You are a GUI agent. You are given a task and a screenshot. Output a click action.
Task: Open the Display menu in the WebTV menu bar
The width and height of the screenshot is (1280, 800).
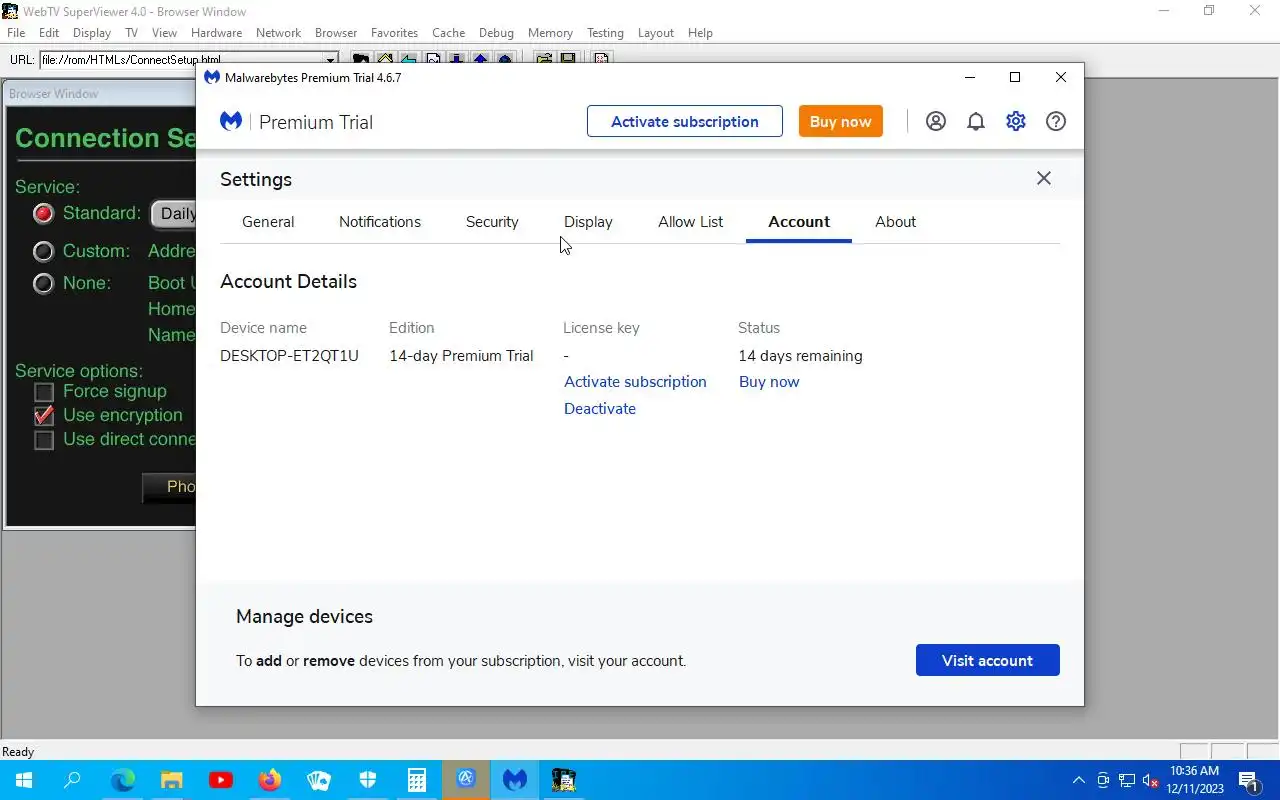click(92, 33)
